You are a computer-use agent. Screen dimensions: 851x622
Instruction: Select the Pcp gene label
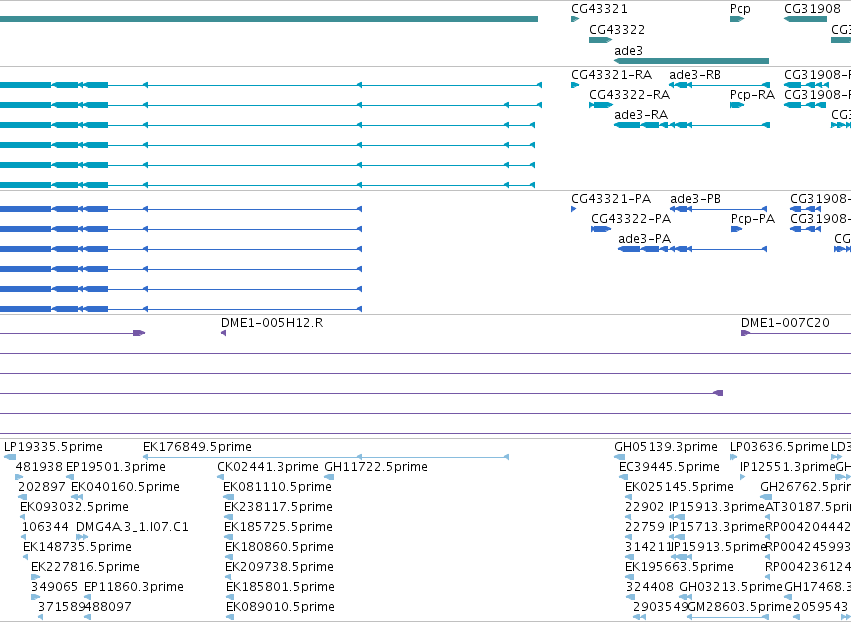tap(740, 9)
